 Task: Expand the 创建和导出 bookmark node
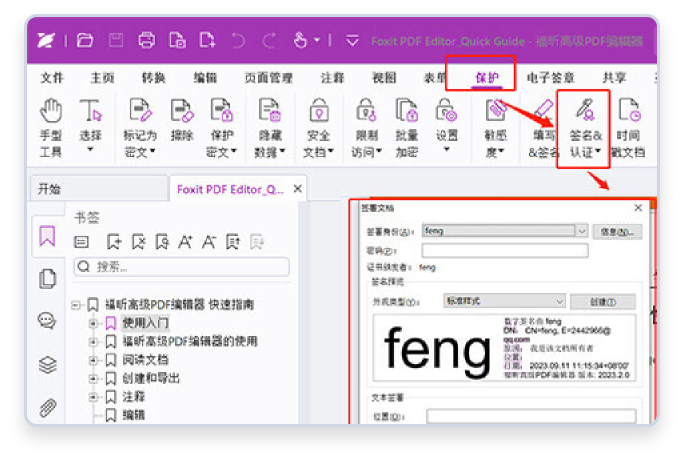click(x=92, y=379)
